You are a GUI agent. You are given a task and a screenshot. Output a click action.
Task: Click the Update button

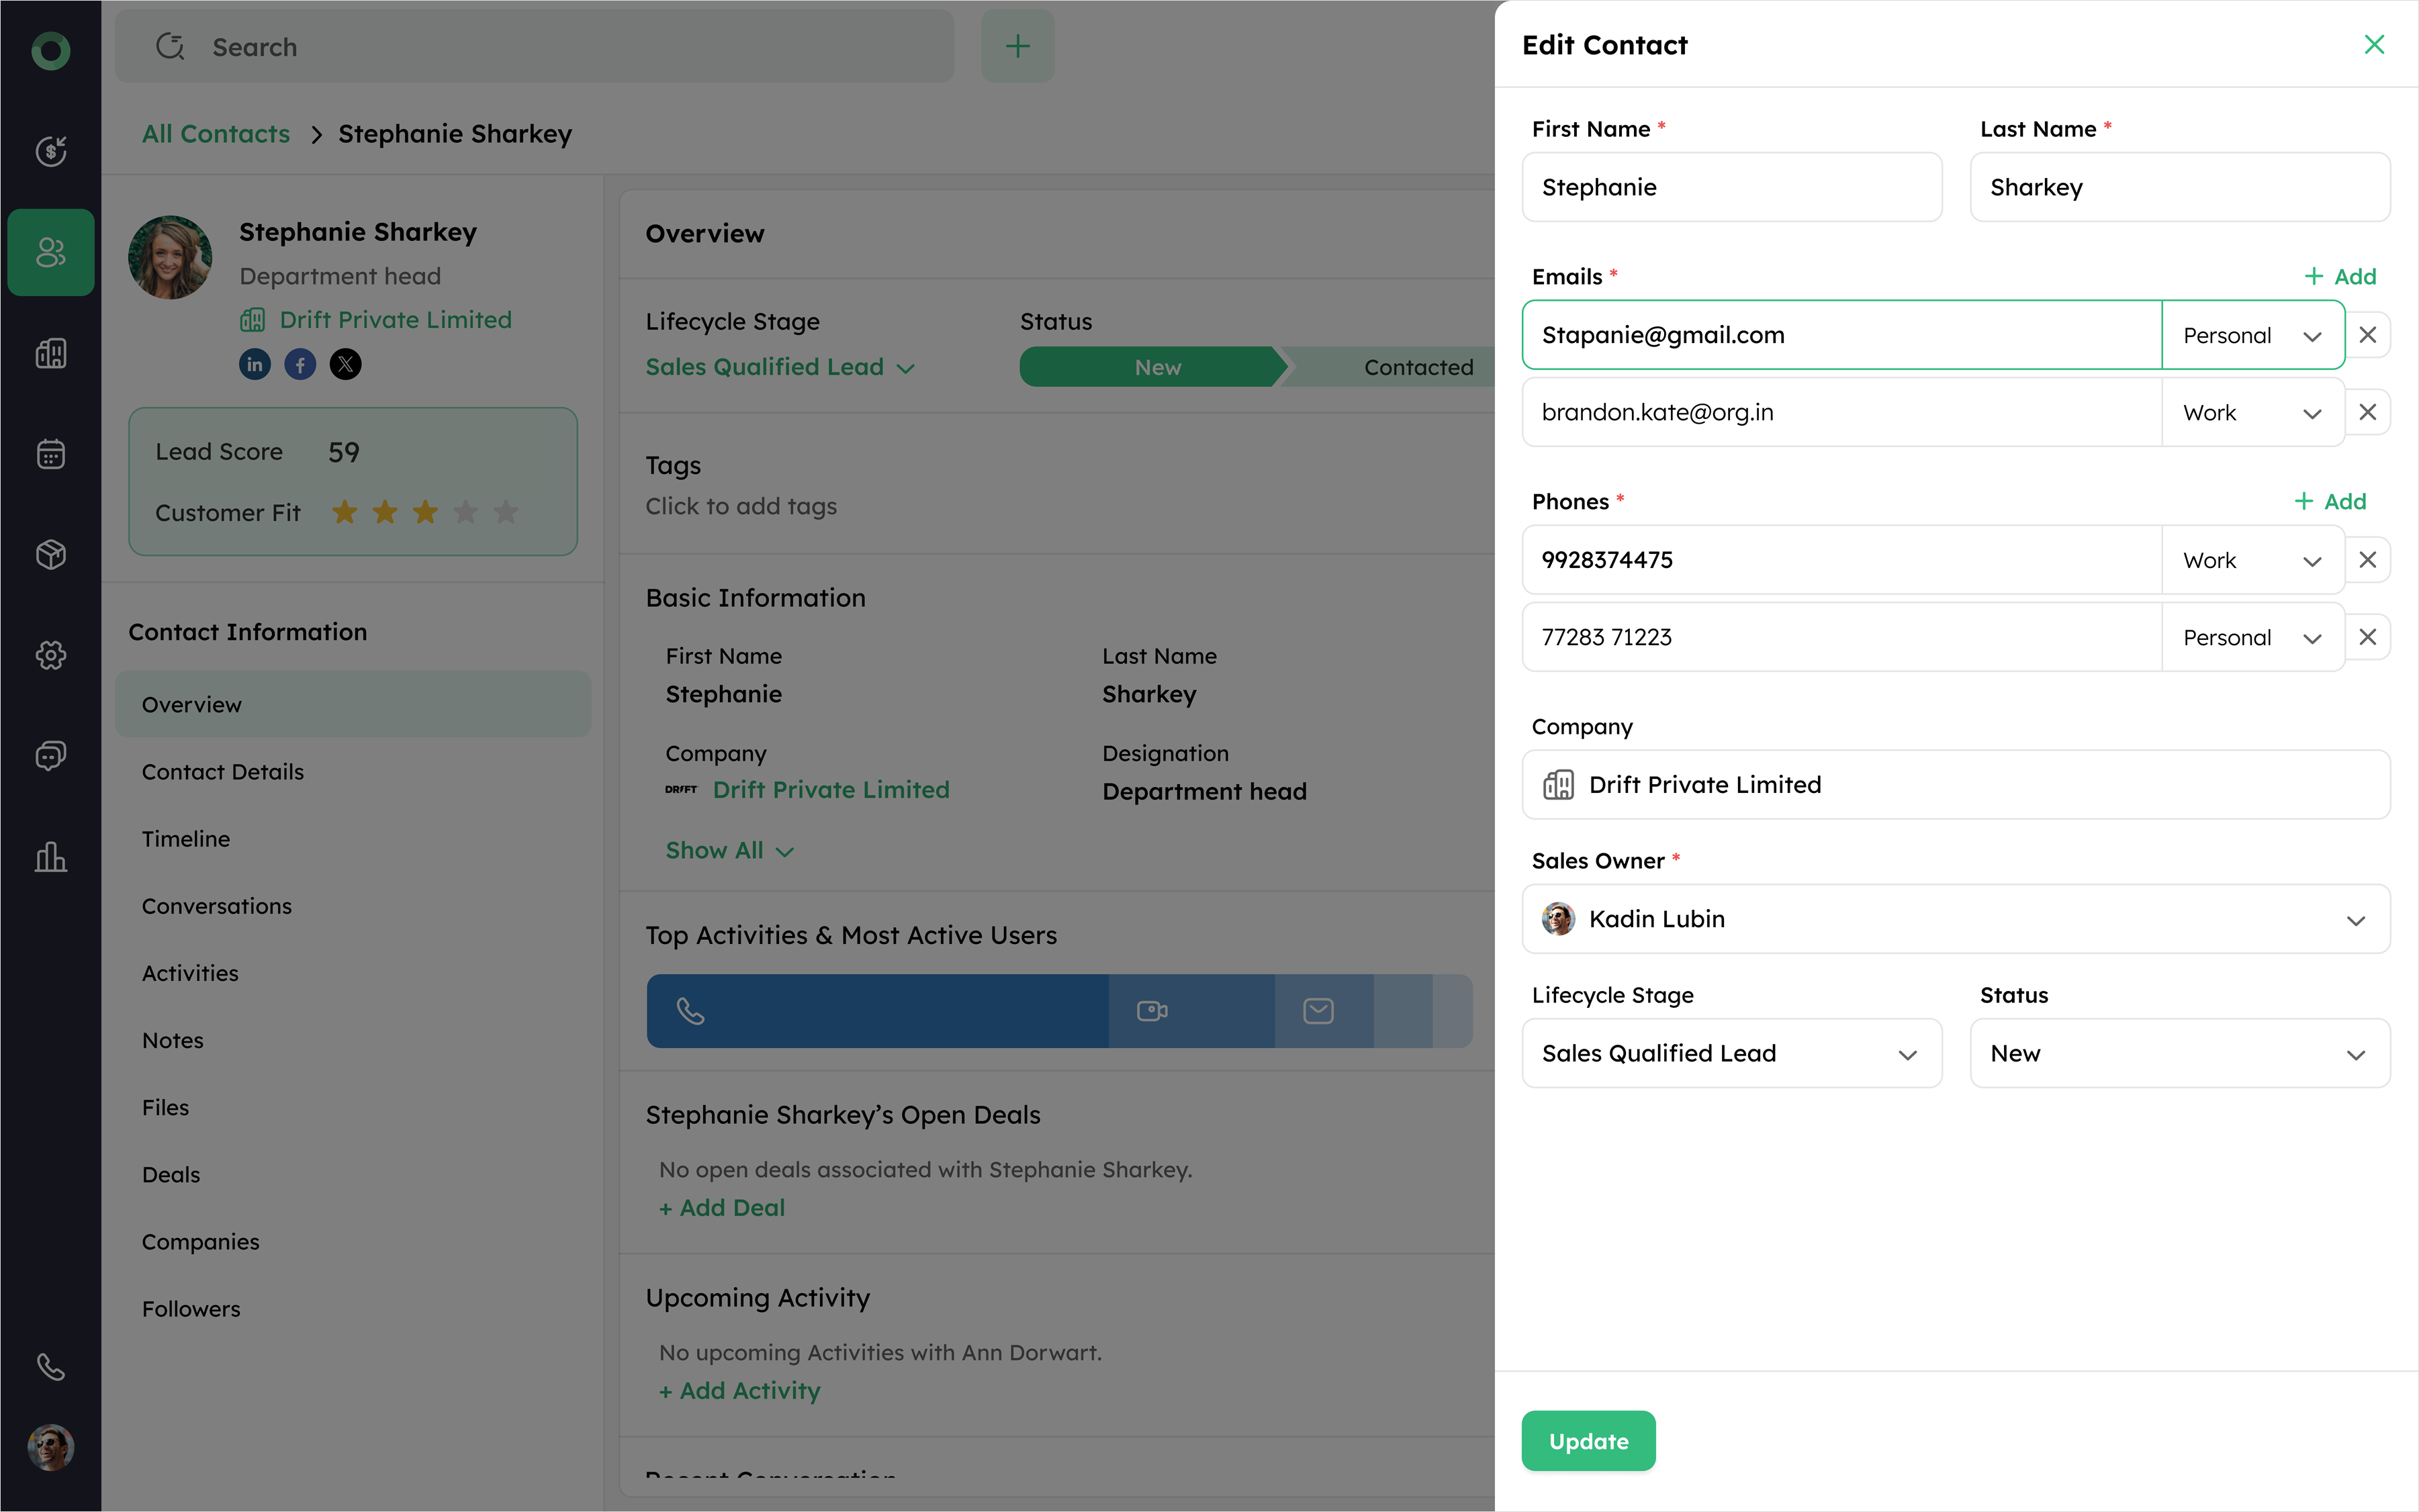pos(1588,1441)
